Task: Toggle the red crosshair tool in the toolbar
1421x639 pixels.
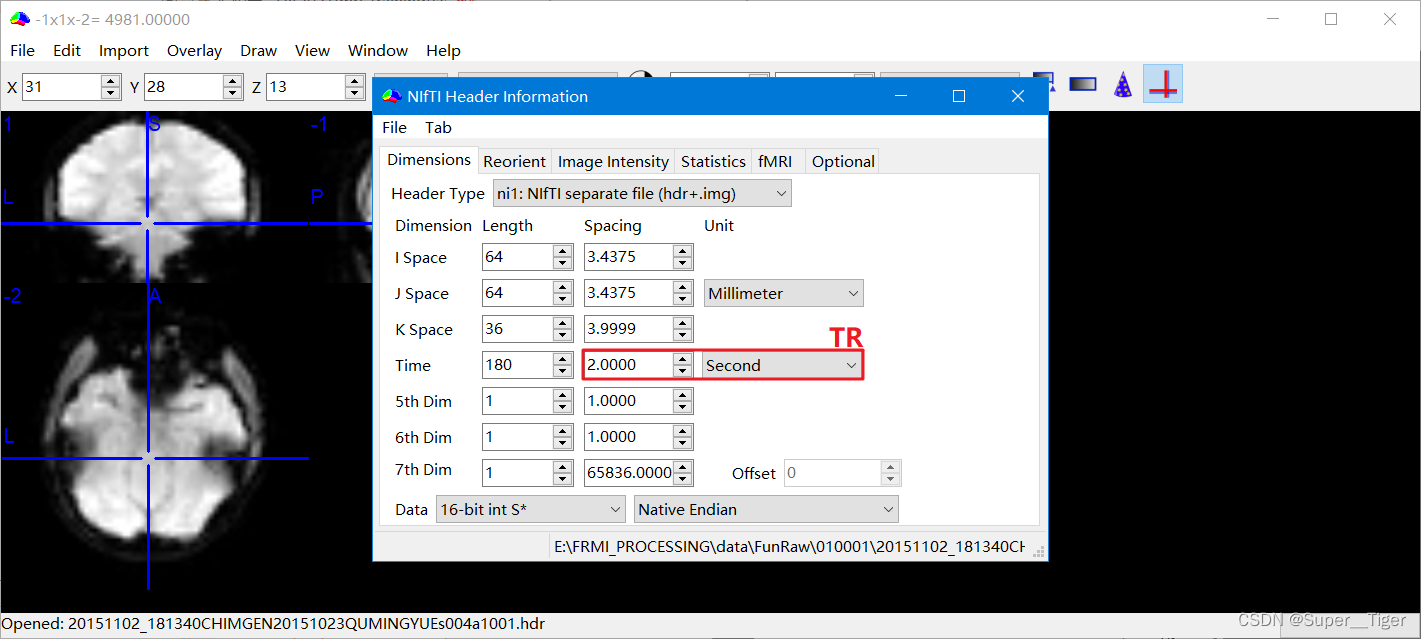Action: tap(1163, 85)
